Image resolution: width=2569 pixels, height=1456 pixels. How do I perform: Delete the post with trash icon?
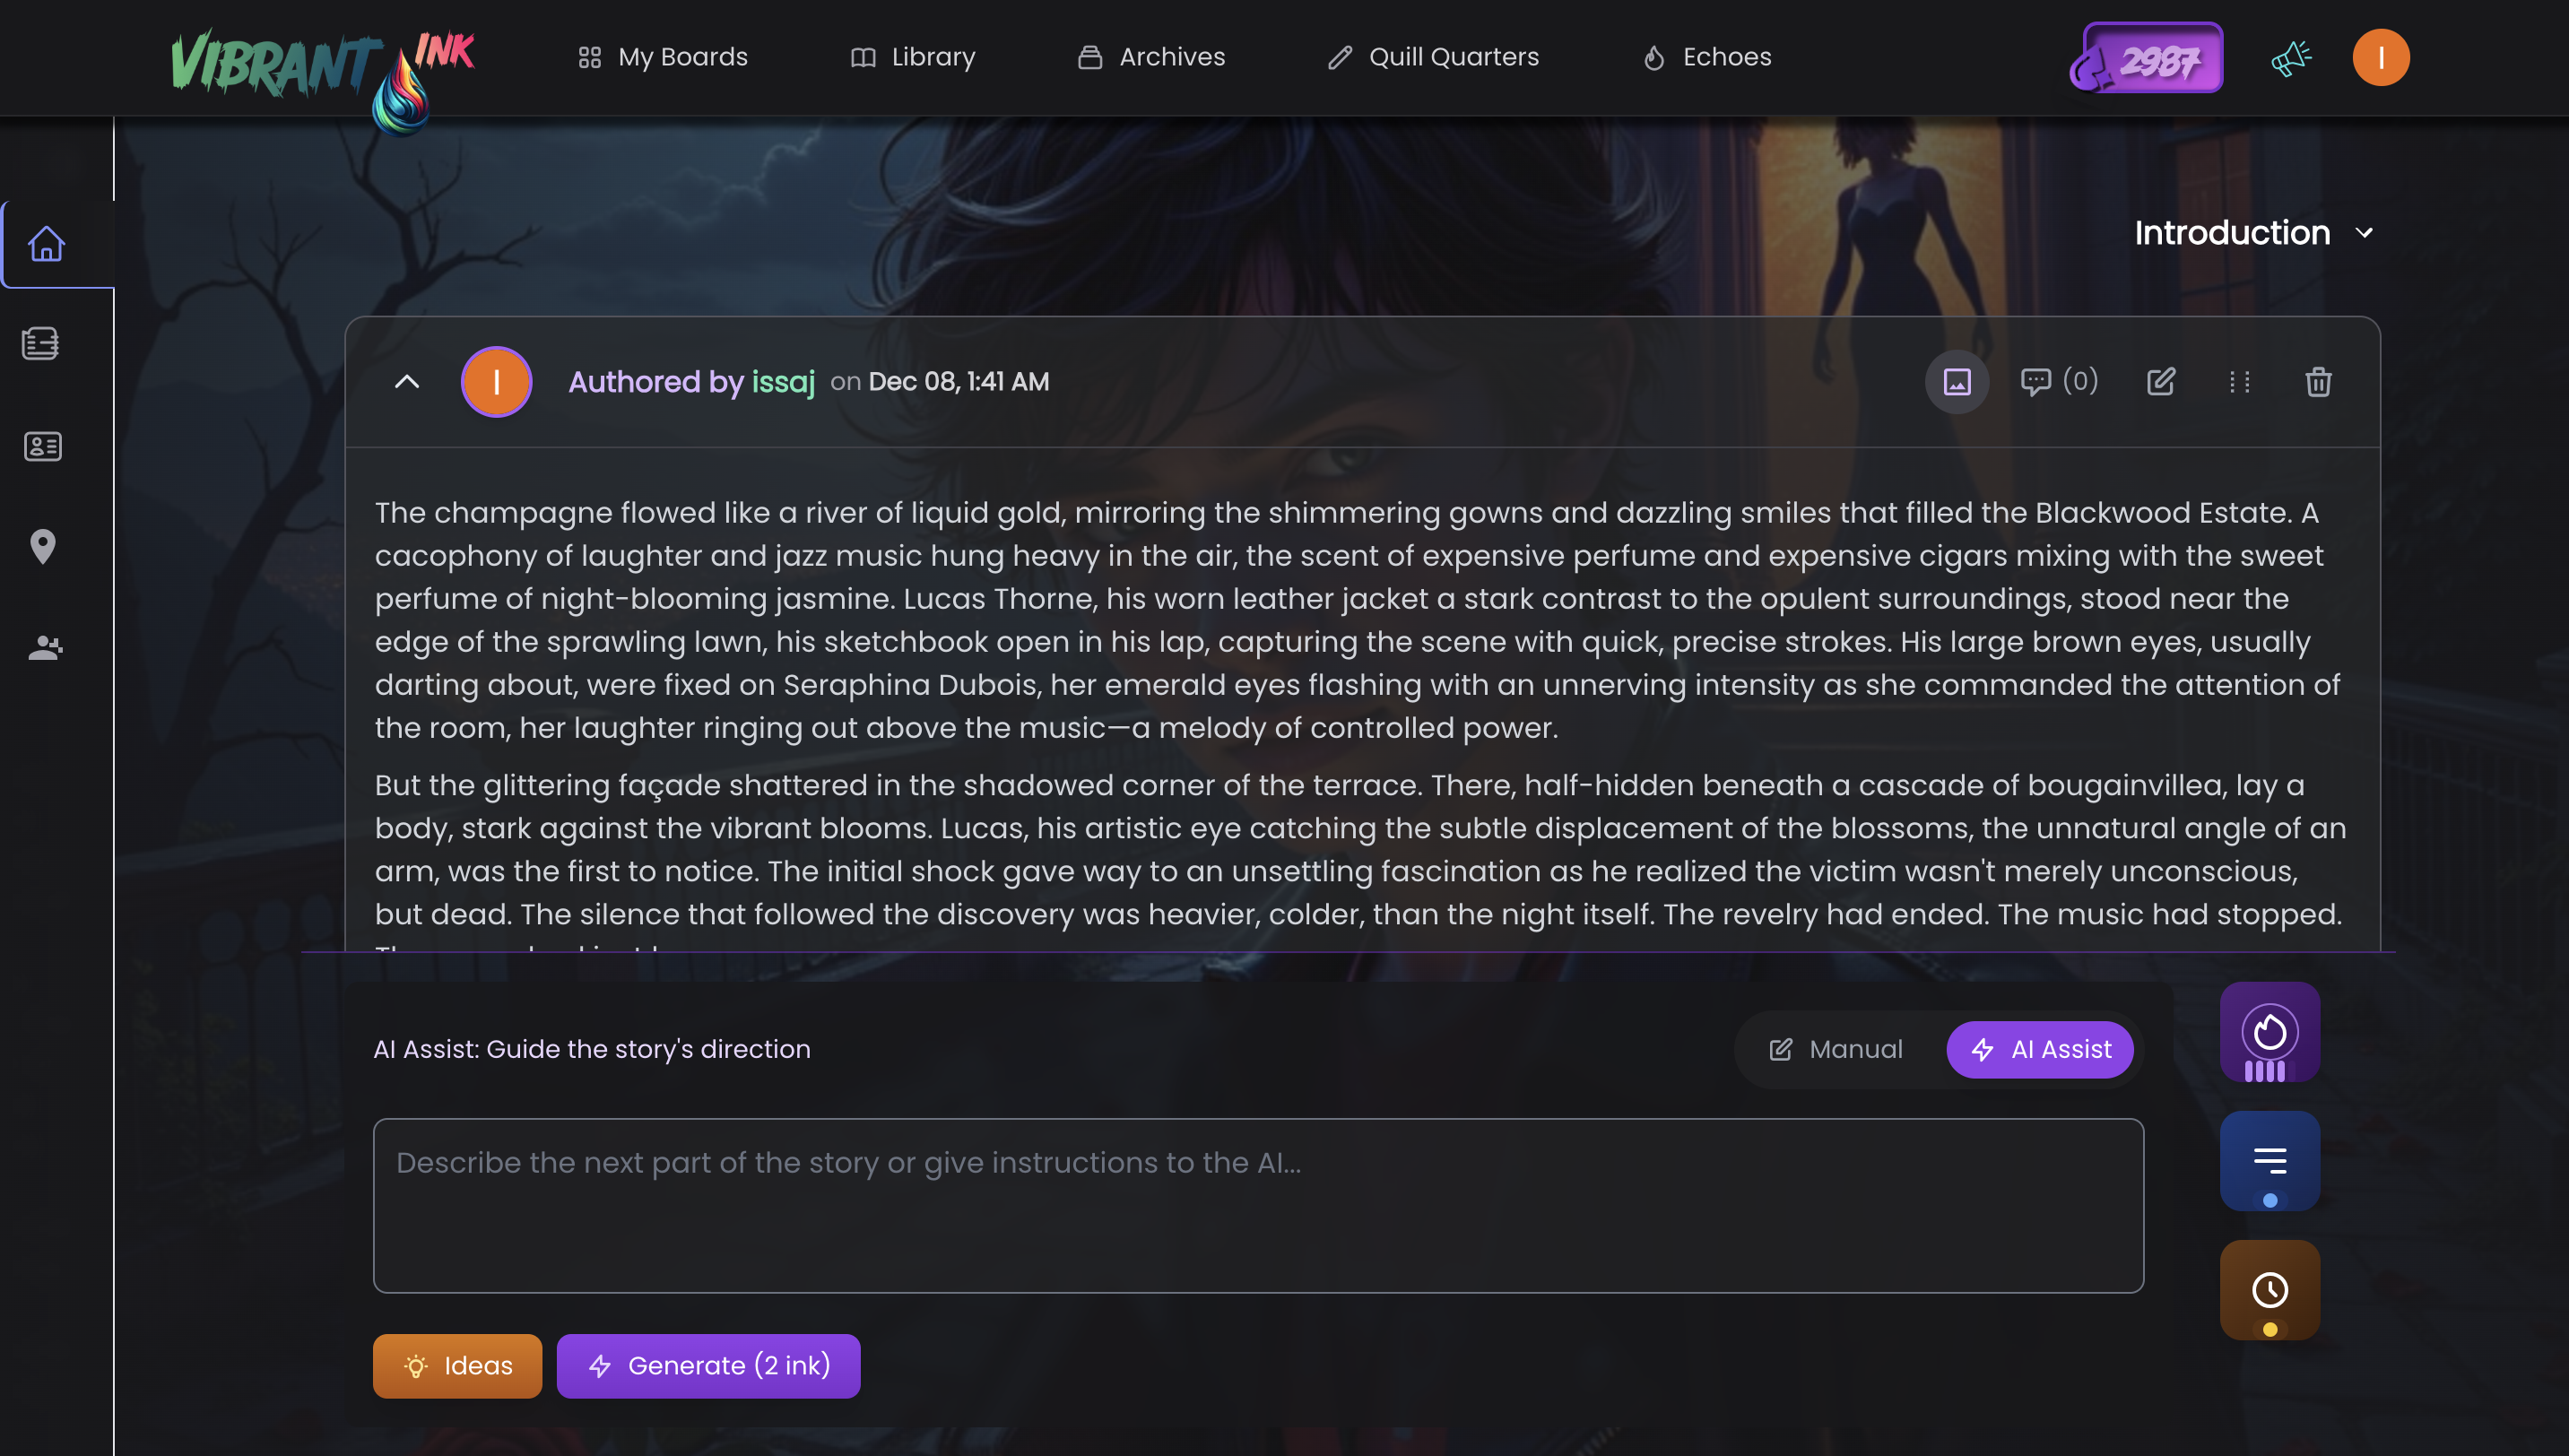tap(2318, 382)
